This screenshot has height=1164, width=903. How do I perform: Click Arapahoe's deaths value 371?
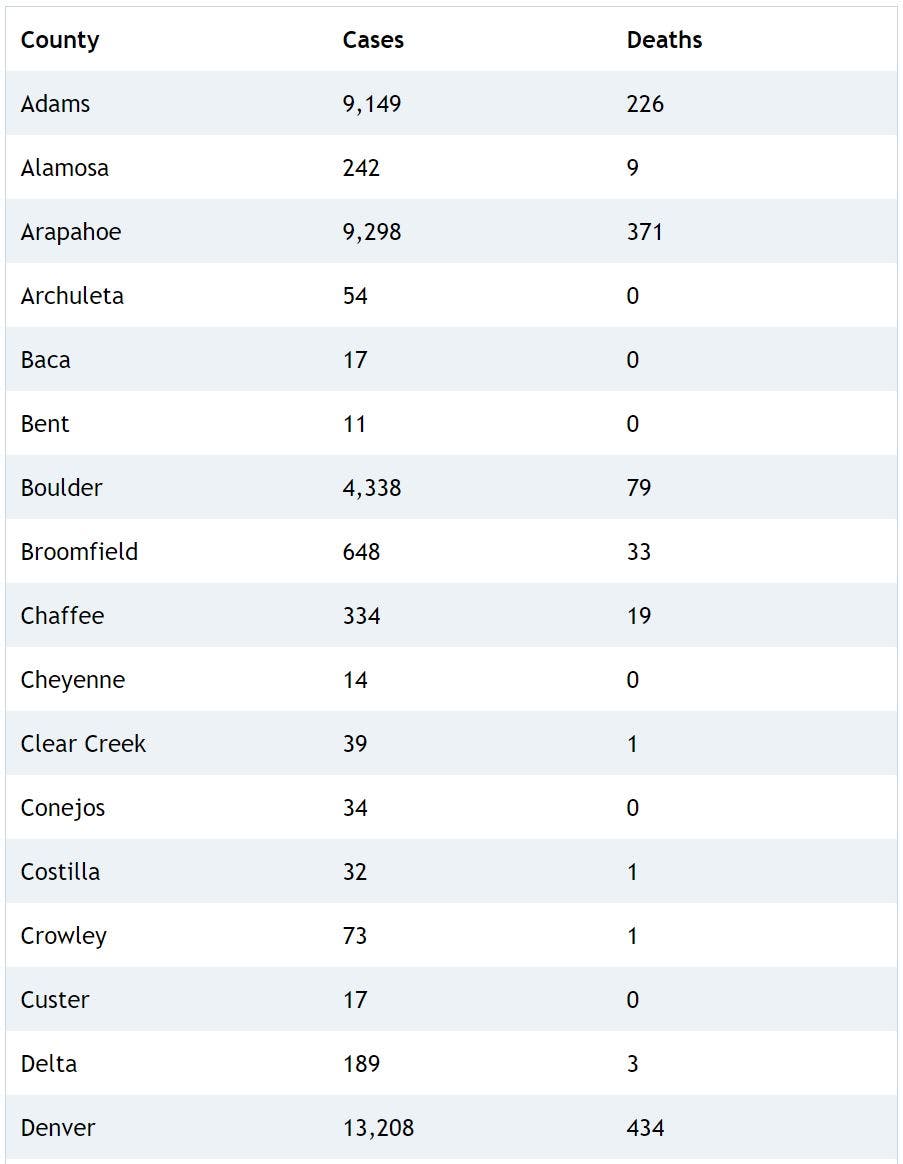(x=645, y=232)
